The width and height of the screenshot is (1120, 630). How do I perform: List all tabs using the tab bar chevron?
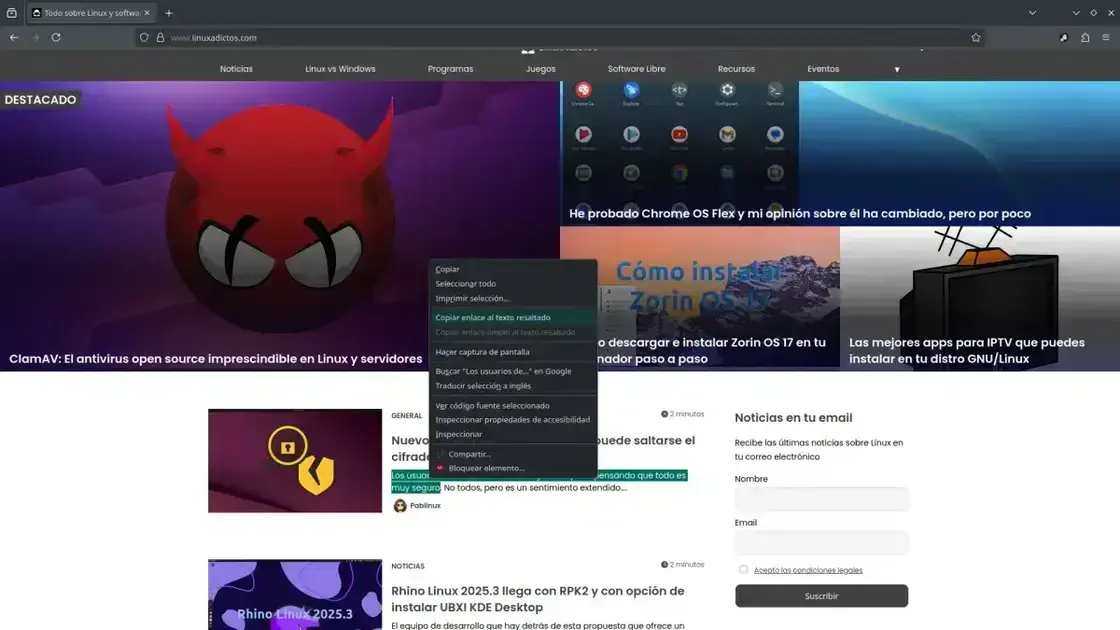(x=1032, y=13)
